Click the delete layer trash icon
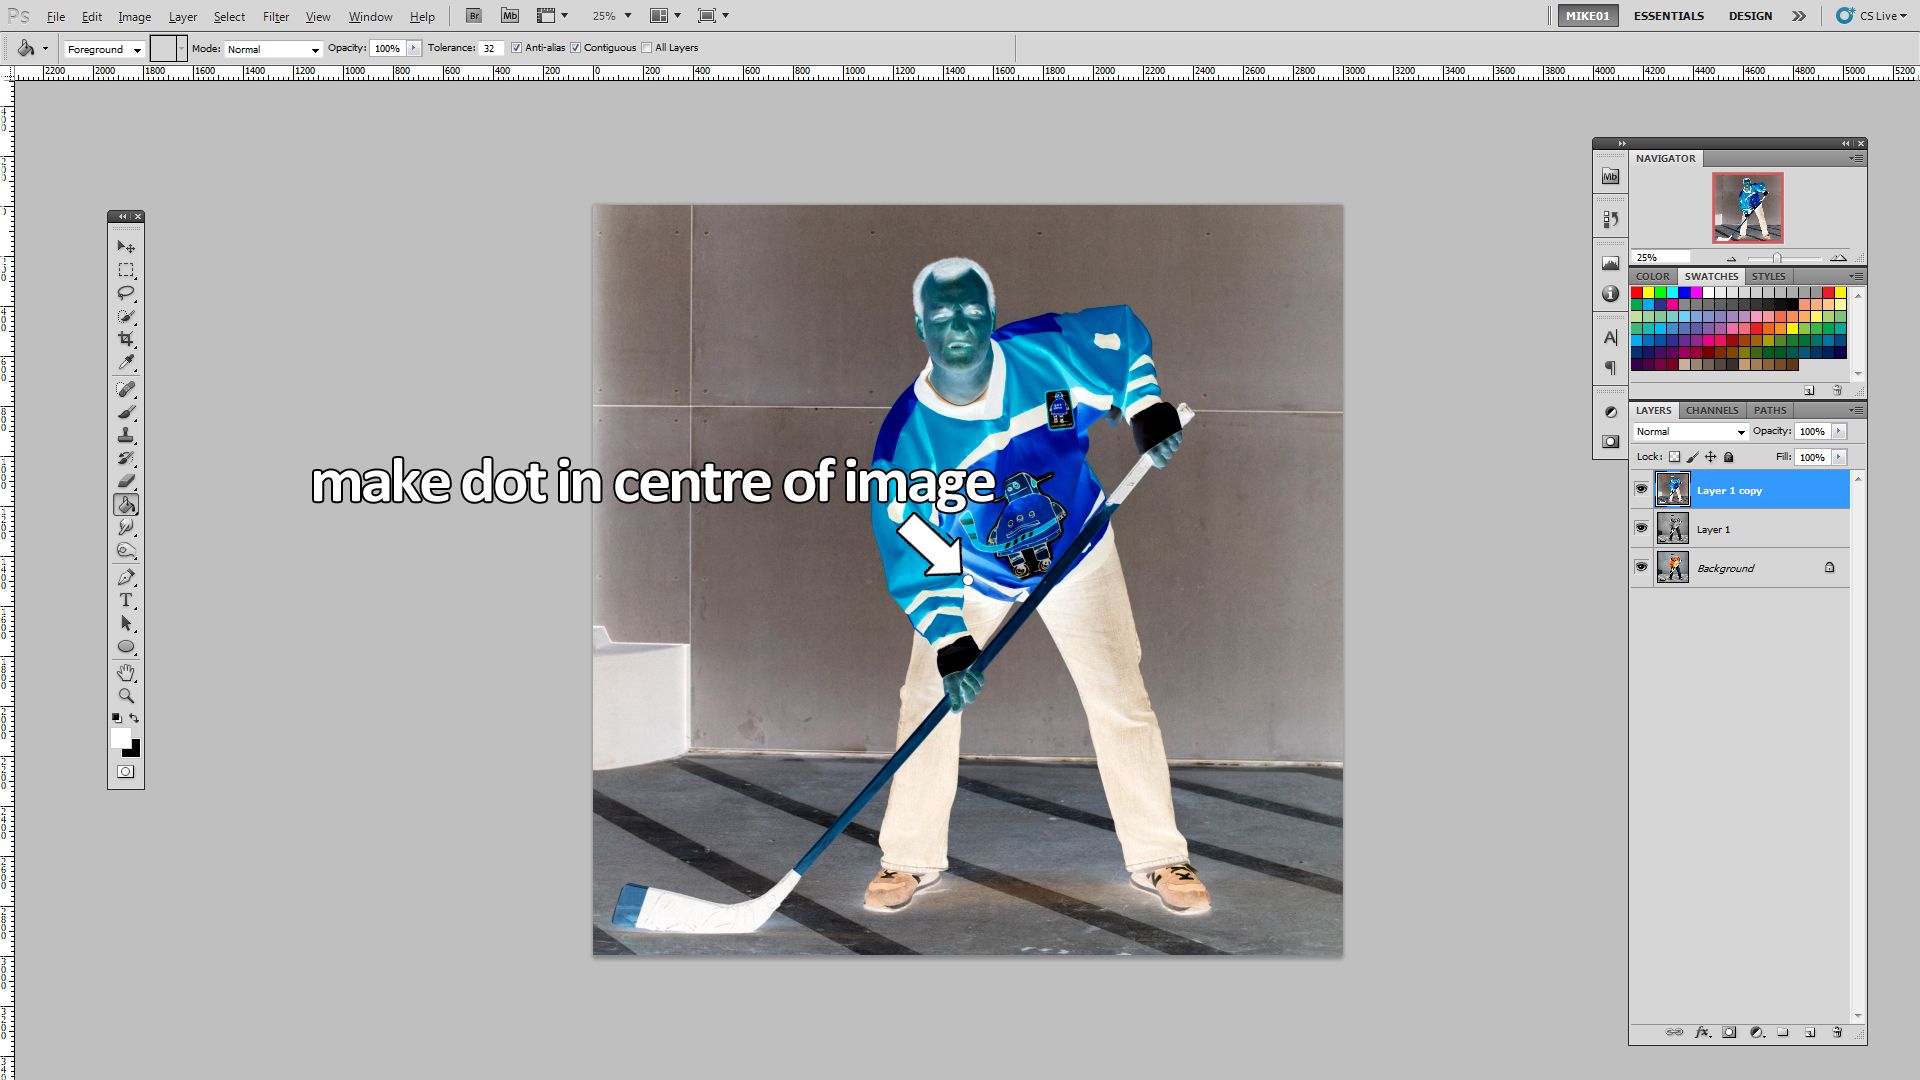Screen dimensions: 1920x1080 [x=1837, y=1032]
